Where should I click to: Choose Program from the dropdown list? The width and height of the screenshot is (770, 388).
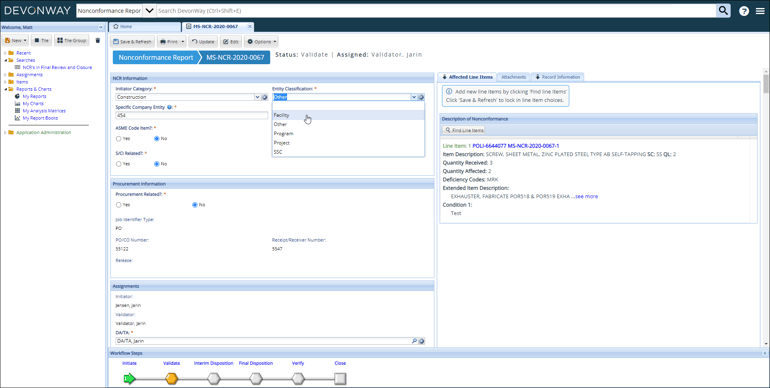pos(348,134)
